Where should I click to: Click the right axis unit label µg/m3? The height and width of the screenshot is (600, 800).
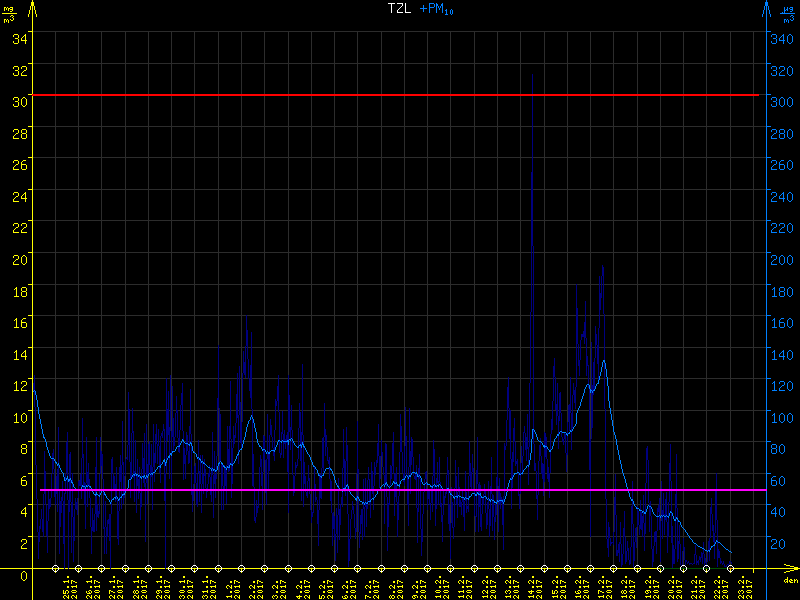tap(789, 12)
